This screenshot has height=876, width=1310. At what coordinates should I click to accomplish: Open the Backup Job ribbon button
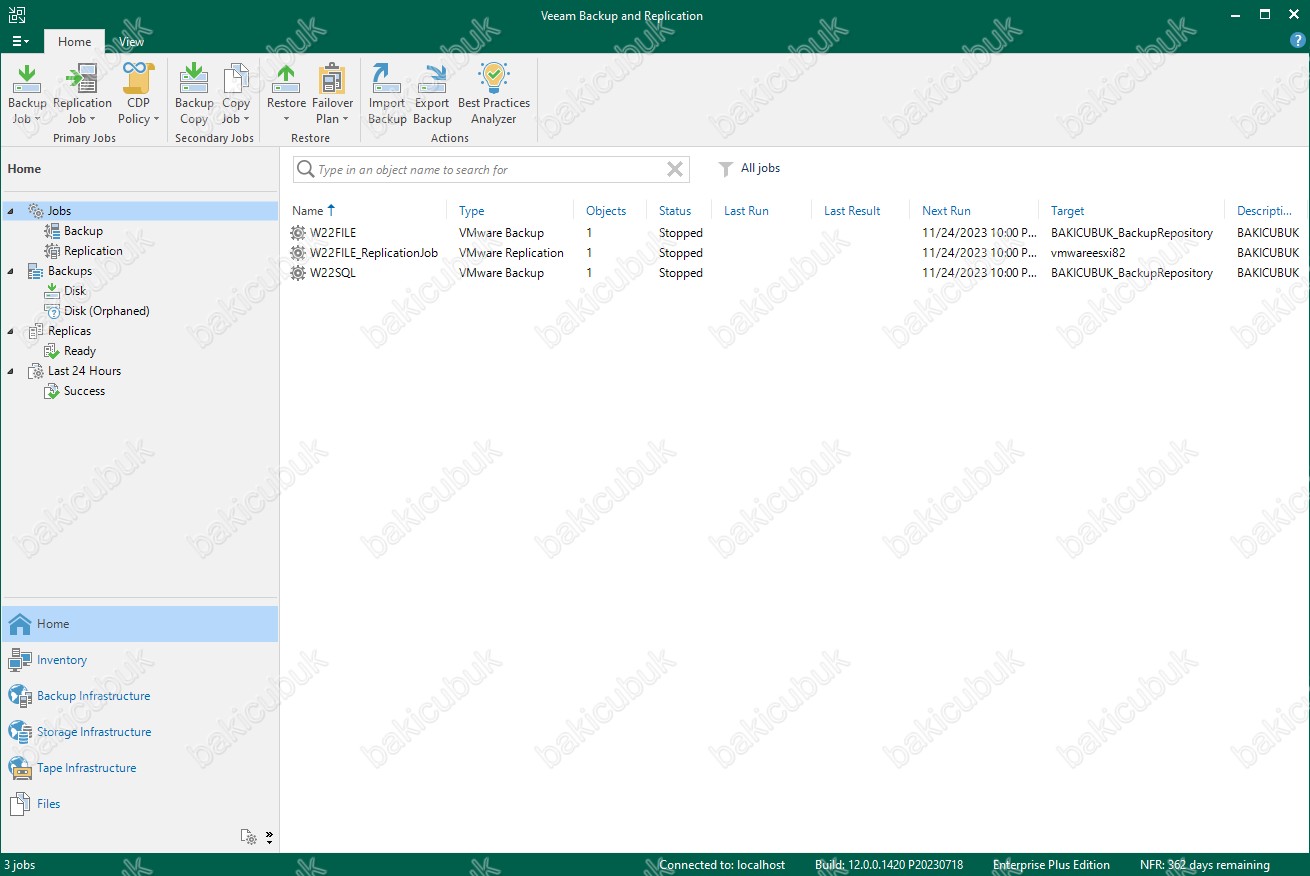point(27,93)
